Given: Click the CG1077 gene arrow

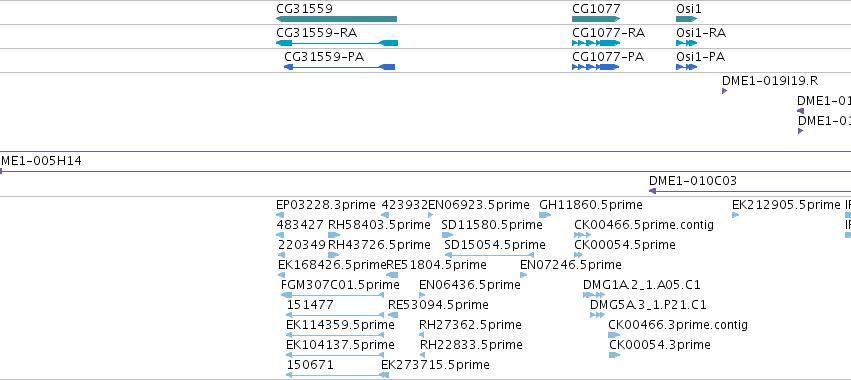Looking at the screenshot, I should pyautogui.click(x=596, y=19).
